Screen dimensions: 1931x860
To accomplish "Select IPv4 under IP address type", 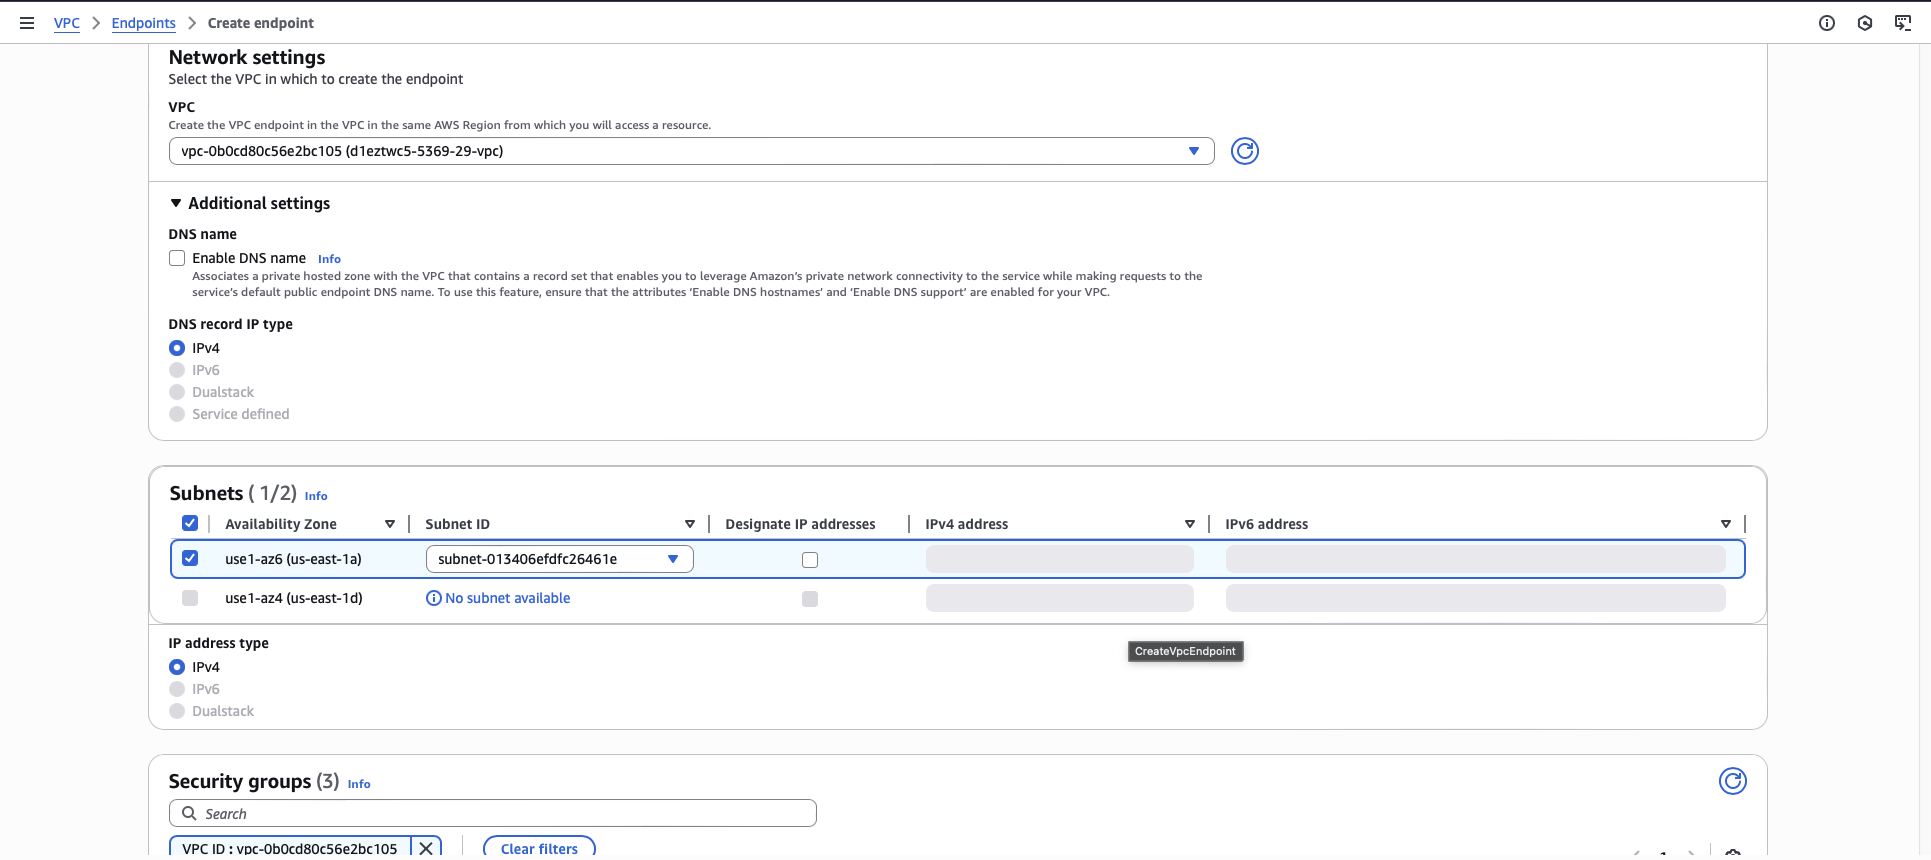I will coord(177,667).
